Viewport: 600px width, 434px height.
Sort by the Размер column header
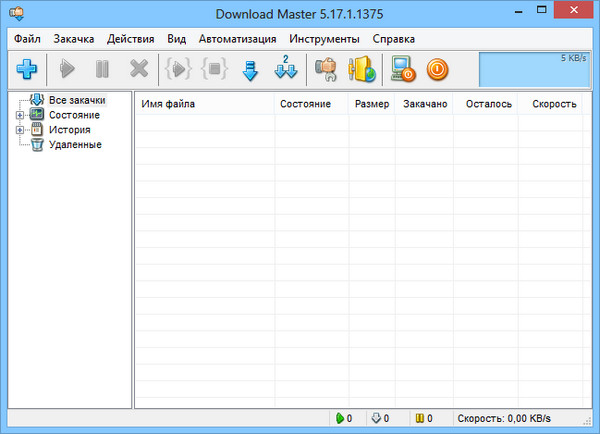tap(371, 104)
